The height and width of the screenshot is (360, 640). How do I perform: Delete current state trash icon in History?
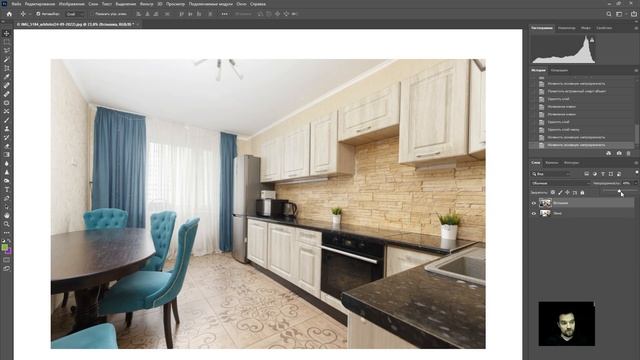pos(629,153)
